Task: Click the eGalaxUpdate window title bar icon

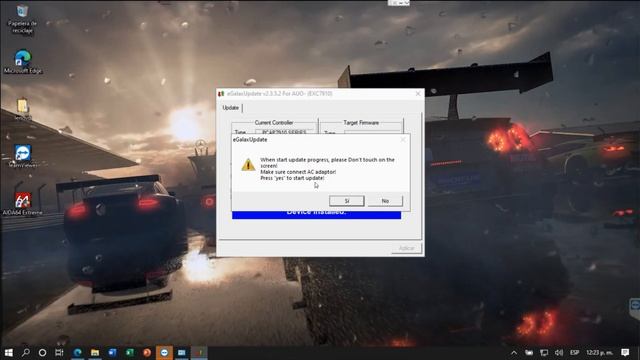Action: pos(221,94)
